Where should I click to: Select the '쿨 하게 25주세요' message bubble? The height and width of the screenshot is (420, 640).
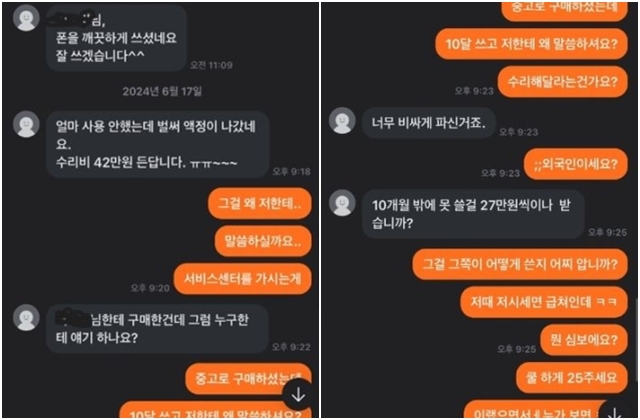click(x=572, y=378)
